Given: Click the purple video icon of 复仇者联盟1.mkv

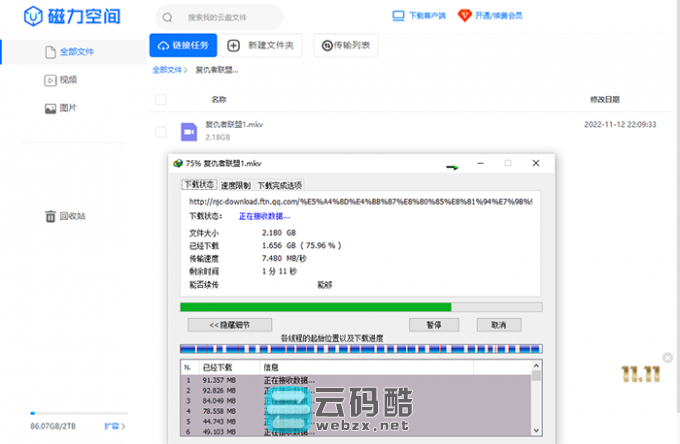Looking at the screenshot, I should (x=188, y=131).
